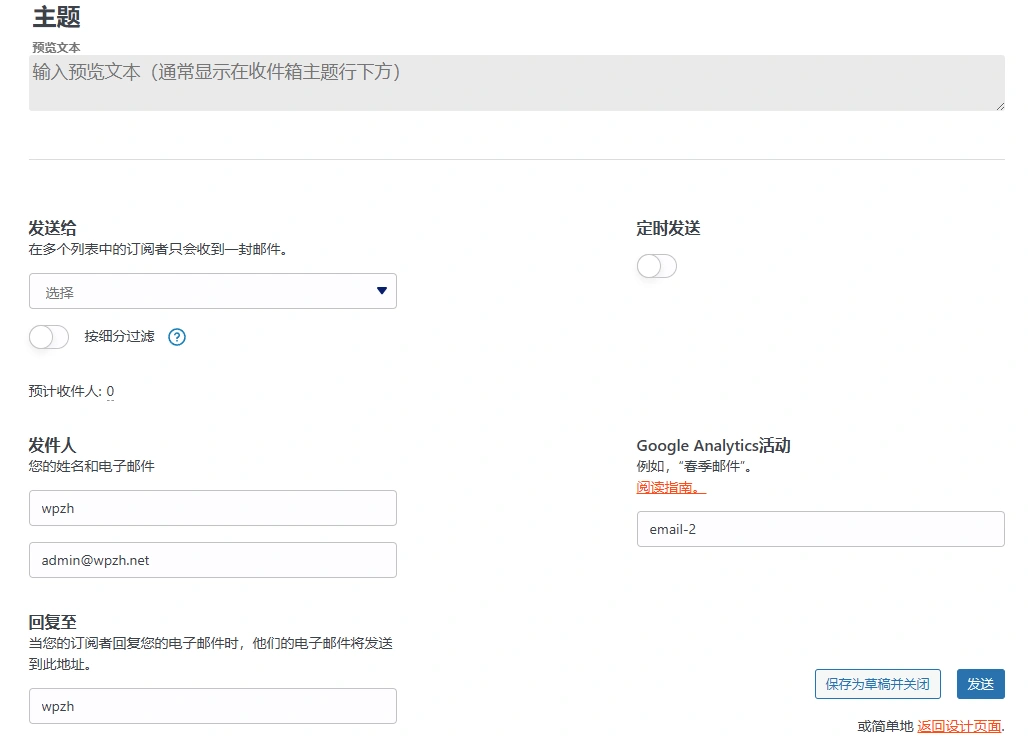
Task: Click the Google Analytics活动 section heading
Action: [x=713, y=445]
